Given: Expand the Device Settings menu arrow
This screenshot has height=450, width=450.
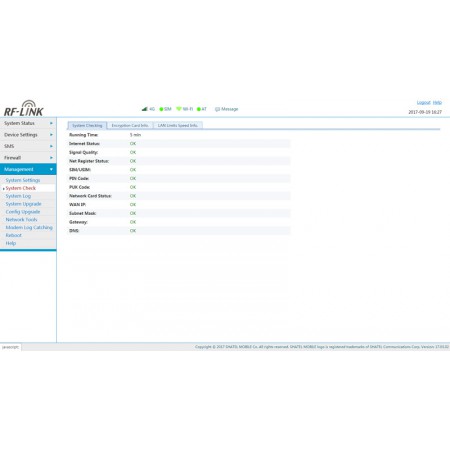Looking at the screenshot, I should [51, 135].
